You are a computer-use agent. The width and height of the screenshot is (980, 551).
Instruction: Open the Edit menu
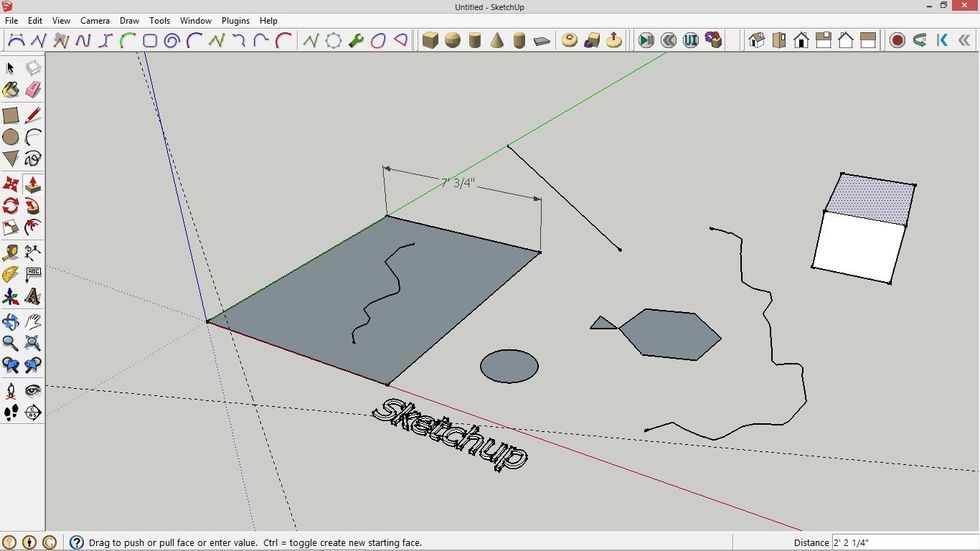click(35, 21)
